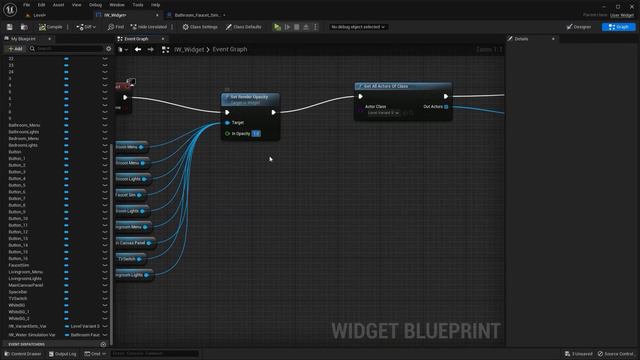
Task: Open the Tools menu
Action: (x=138, y=5)
